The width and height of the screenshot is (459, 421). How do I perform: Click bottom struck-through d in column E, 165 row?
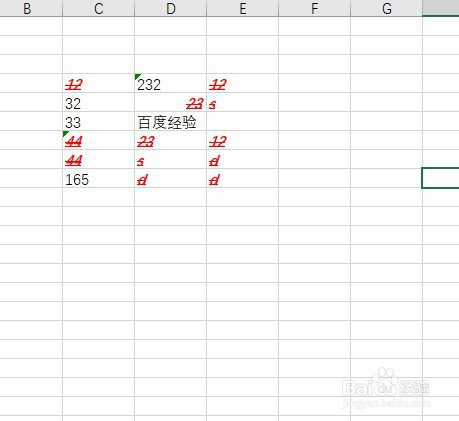pyautogui.click(x=242, y=178)
